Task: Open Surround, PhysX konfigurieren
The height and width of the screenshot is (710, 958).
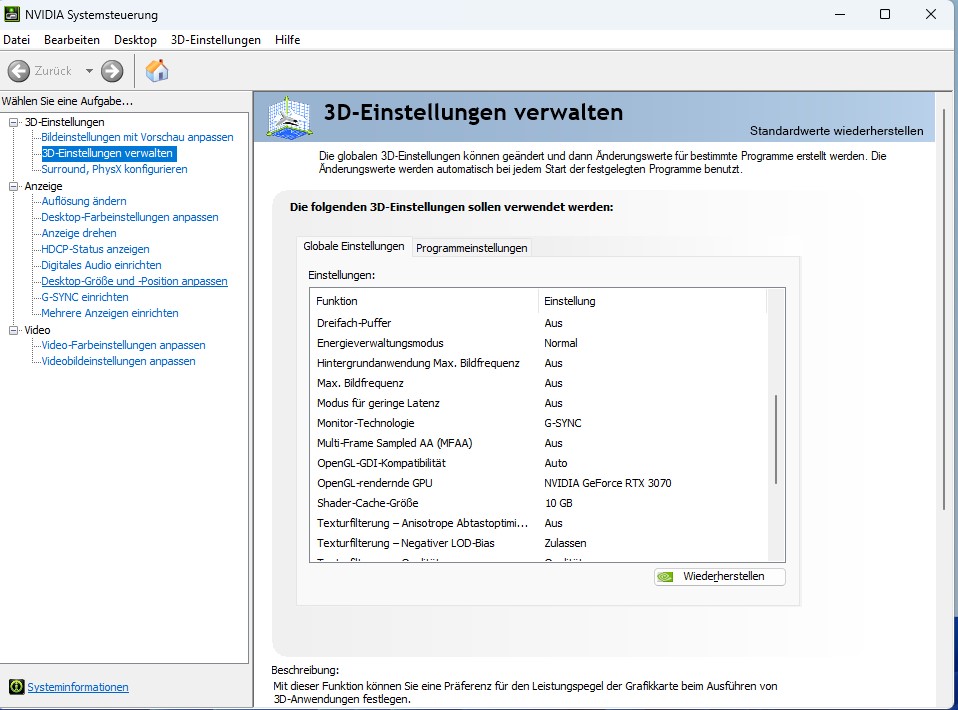Action: (x=114, y=169)
